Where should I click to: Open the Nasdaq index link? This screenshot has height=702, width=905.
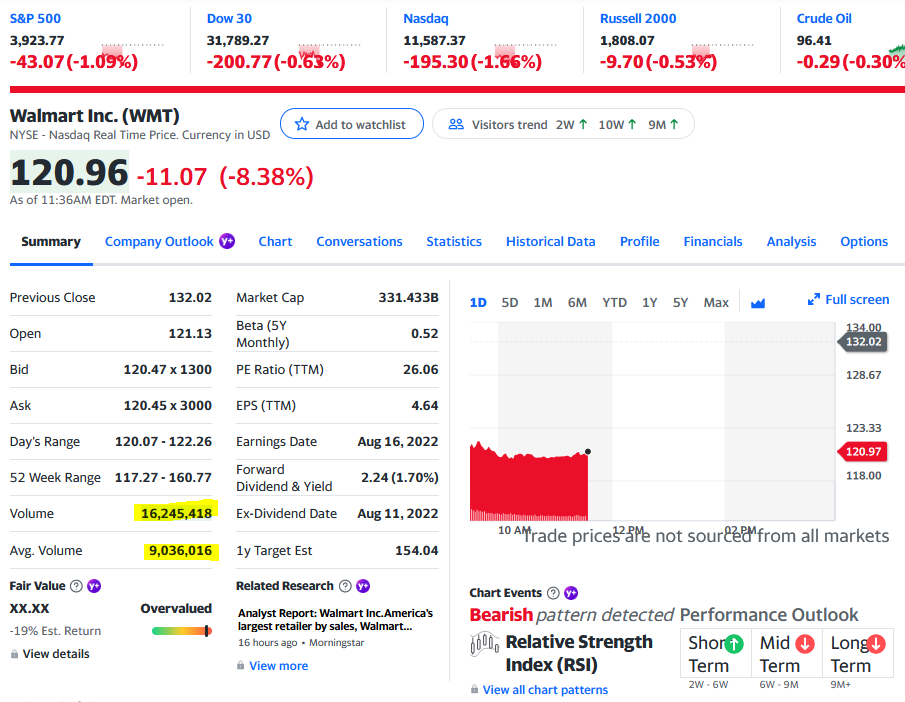426,18
